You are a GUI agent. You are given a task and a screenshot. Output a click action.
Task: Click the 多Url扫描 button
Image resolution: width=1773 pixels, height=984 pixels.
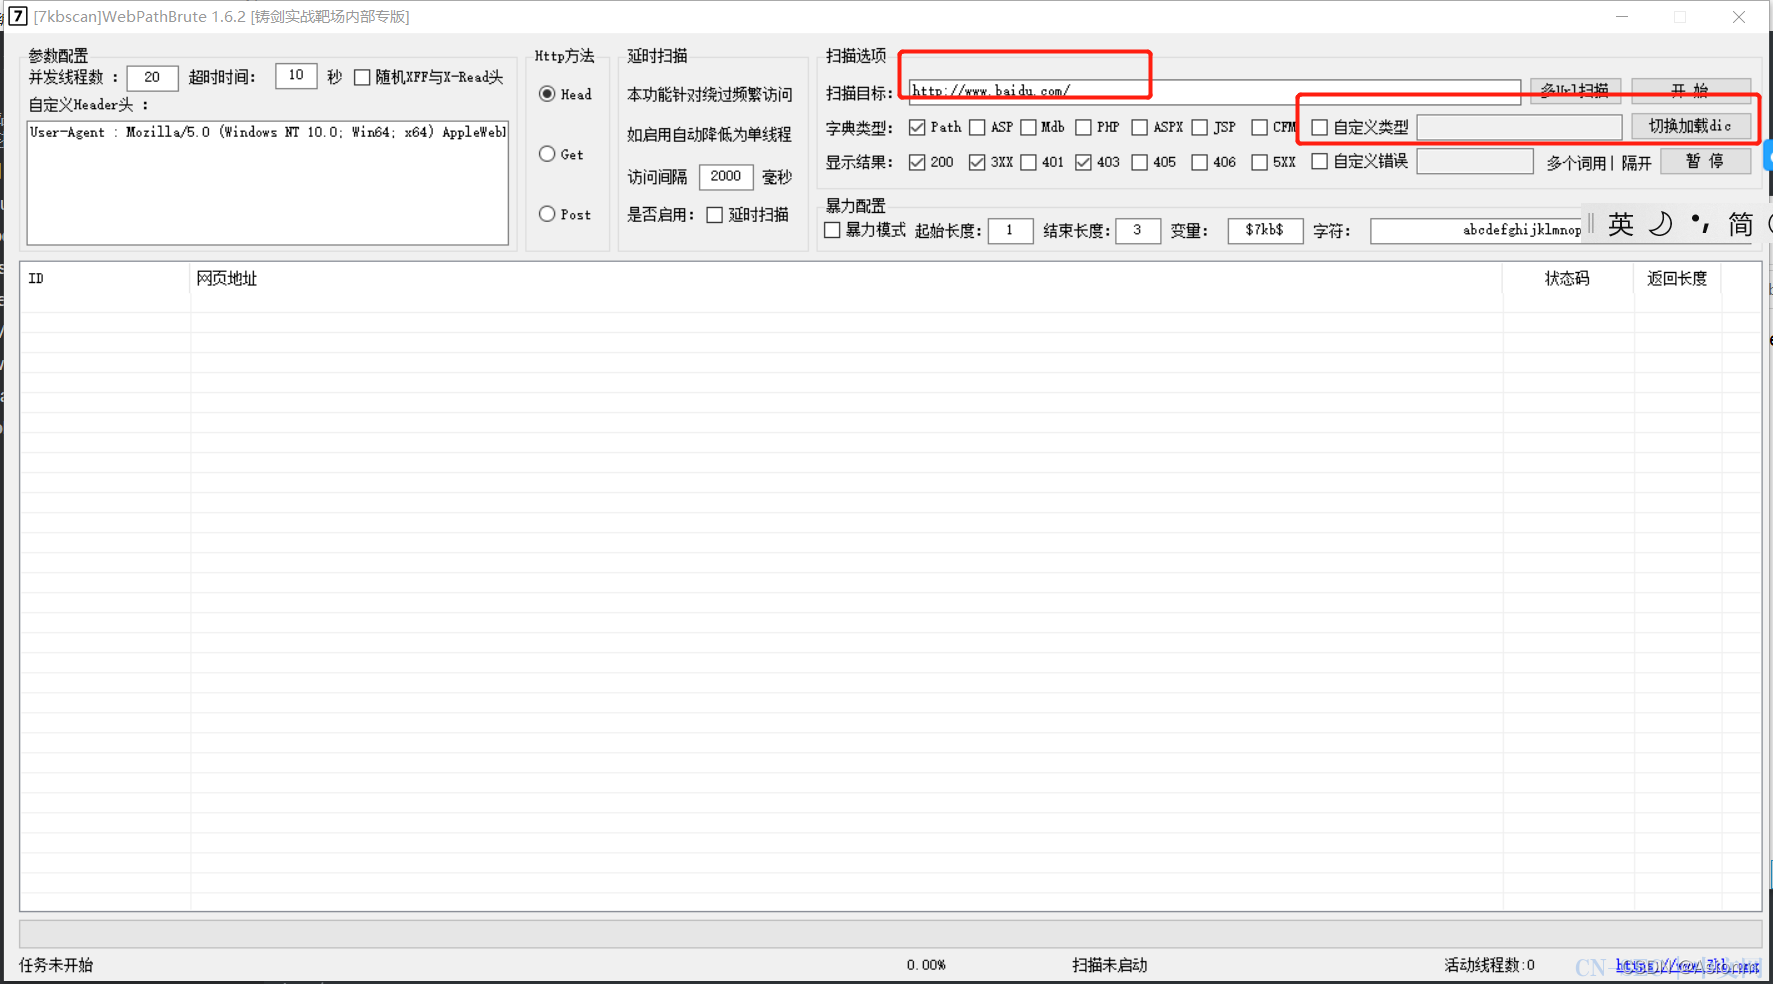click(x=1576, y=90)
